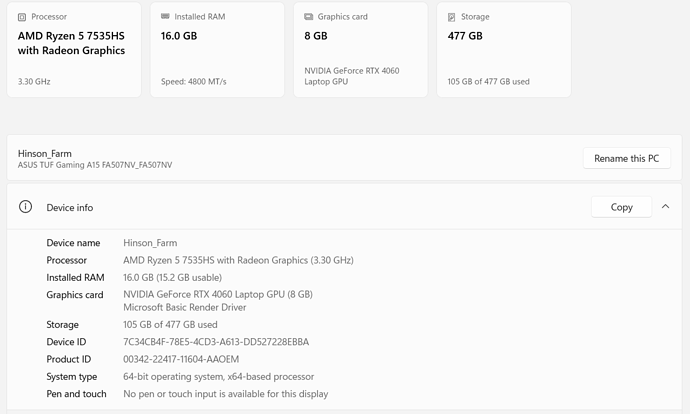Click the Graphics card icon
Viewport: 690px width, 414px height.
point(309,17)
